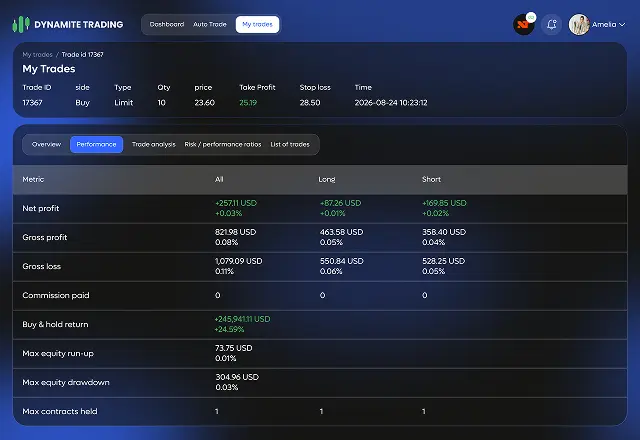Open the red flame rewards icon
Screen dimensions: 640x440
(x=523, y=25)
